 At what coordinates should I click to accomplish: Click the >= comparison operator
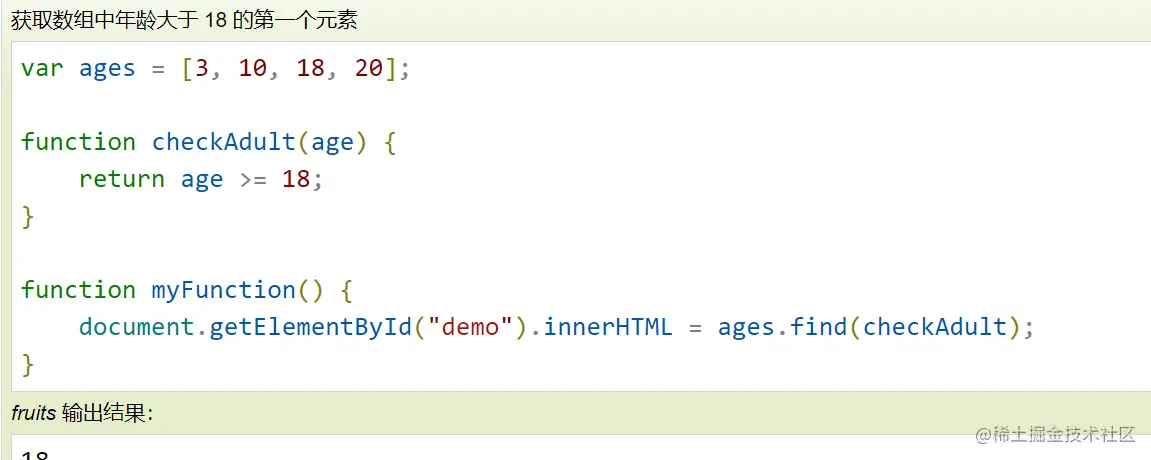click(x=252, y=179)
